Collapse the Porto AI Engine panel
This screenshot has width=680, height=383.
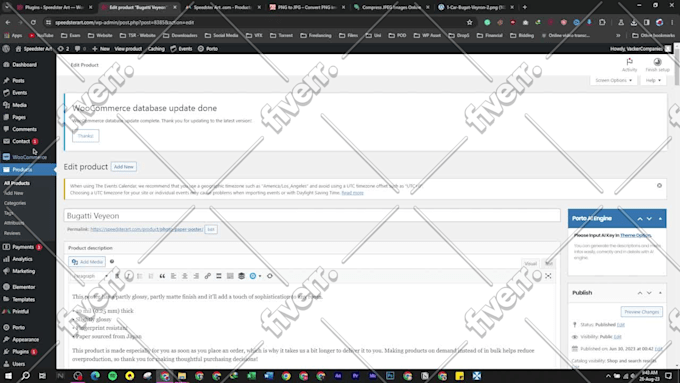click(x=660, y=219)
